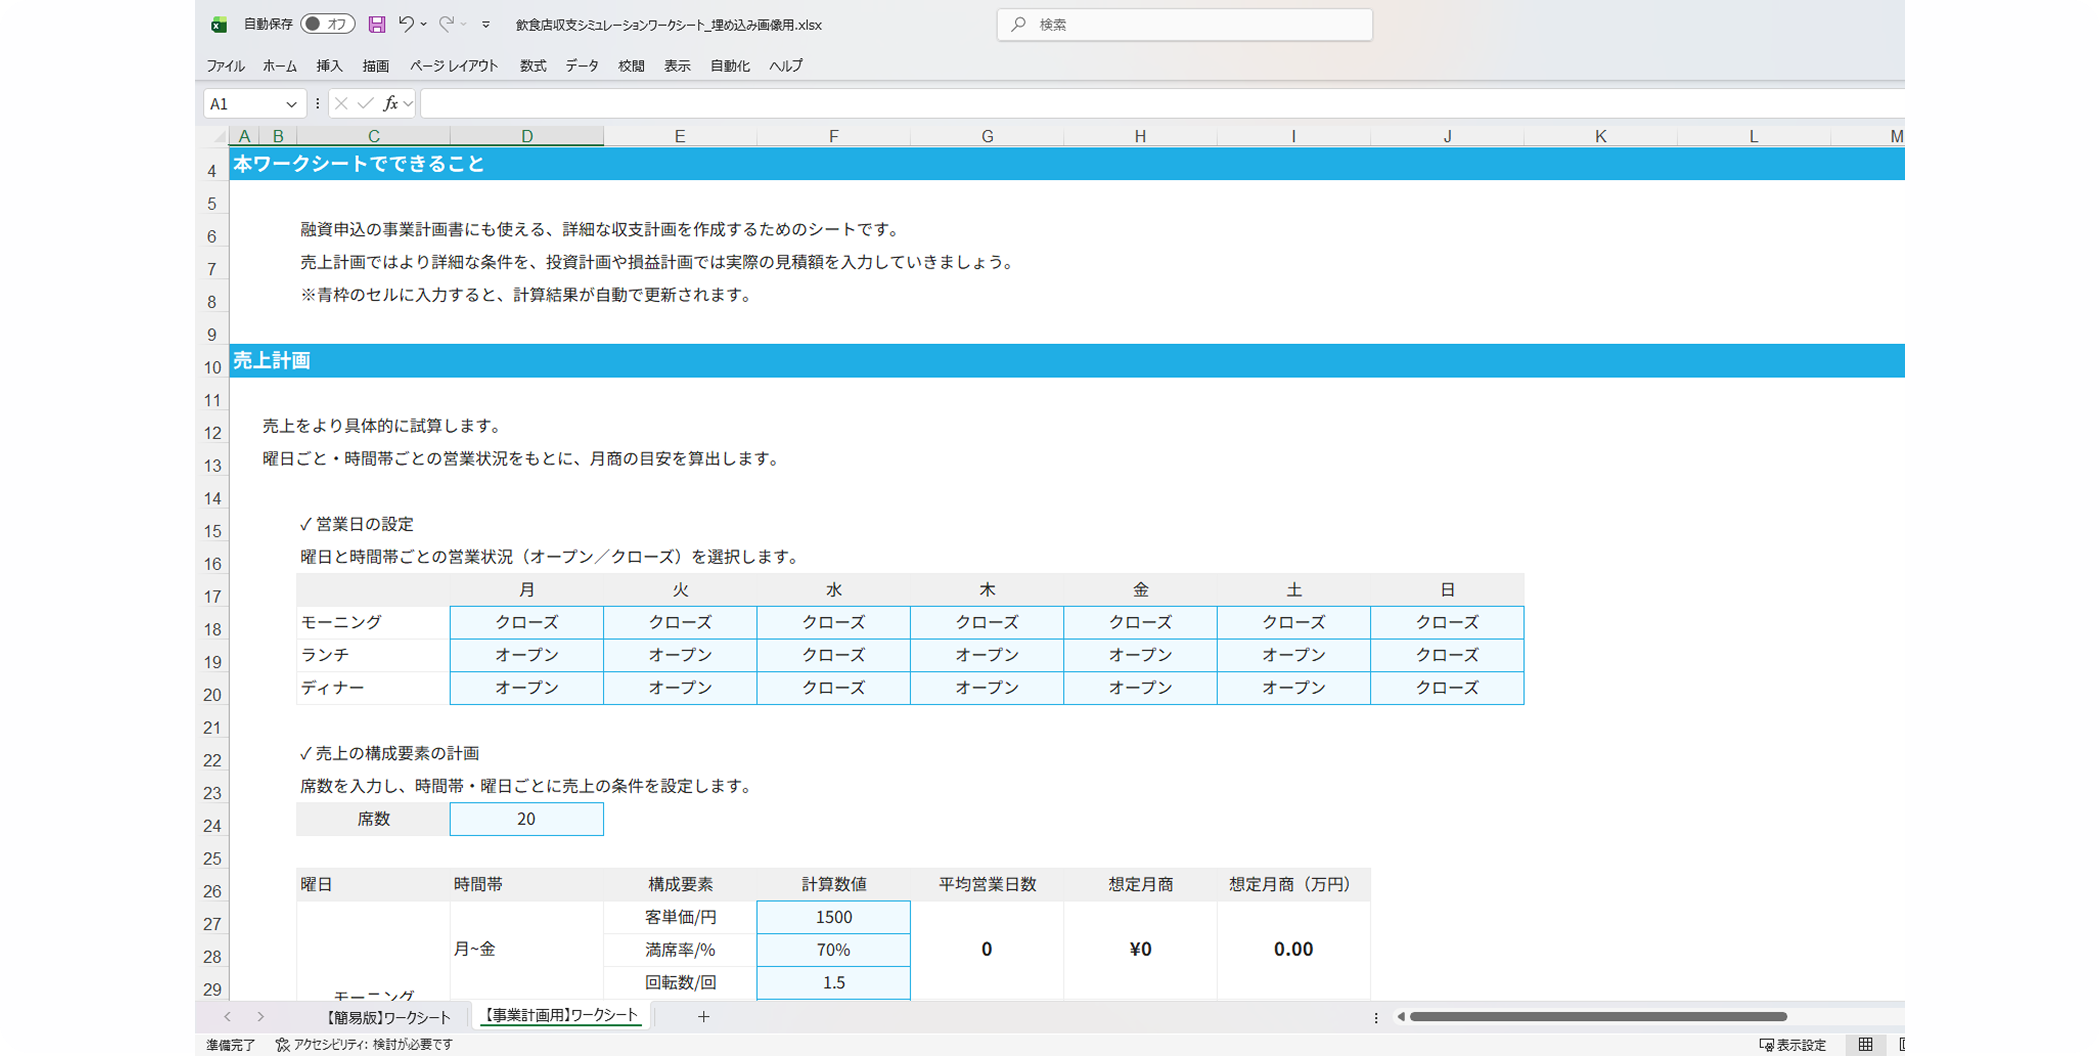Image resolution: width=2100 pixels, height=1056 pixels.
Task: Click the accessibility checker status icon
Action: (x=283, y=1045)
